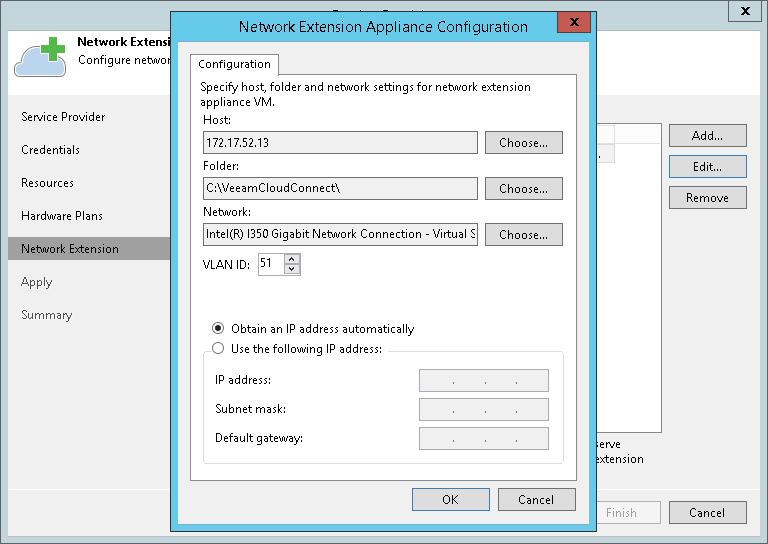Screen dimensions: 768x544
Task: Click Cancel in the background wizard window
Action: tap(708, 513)
